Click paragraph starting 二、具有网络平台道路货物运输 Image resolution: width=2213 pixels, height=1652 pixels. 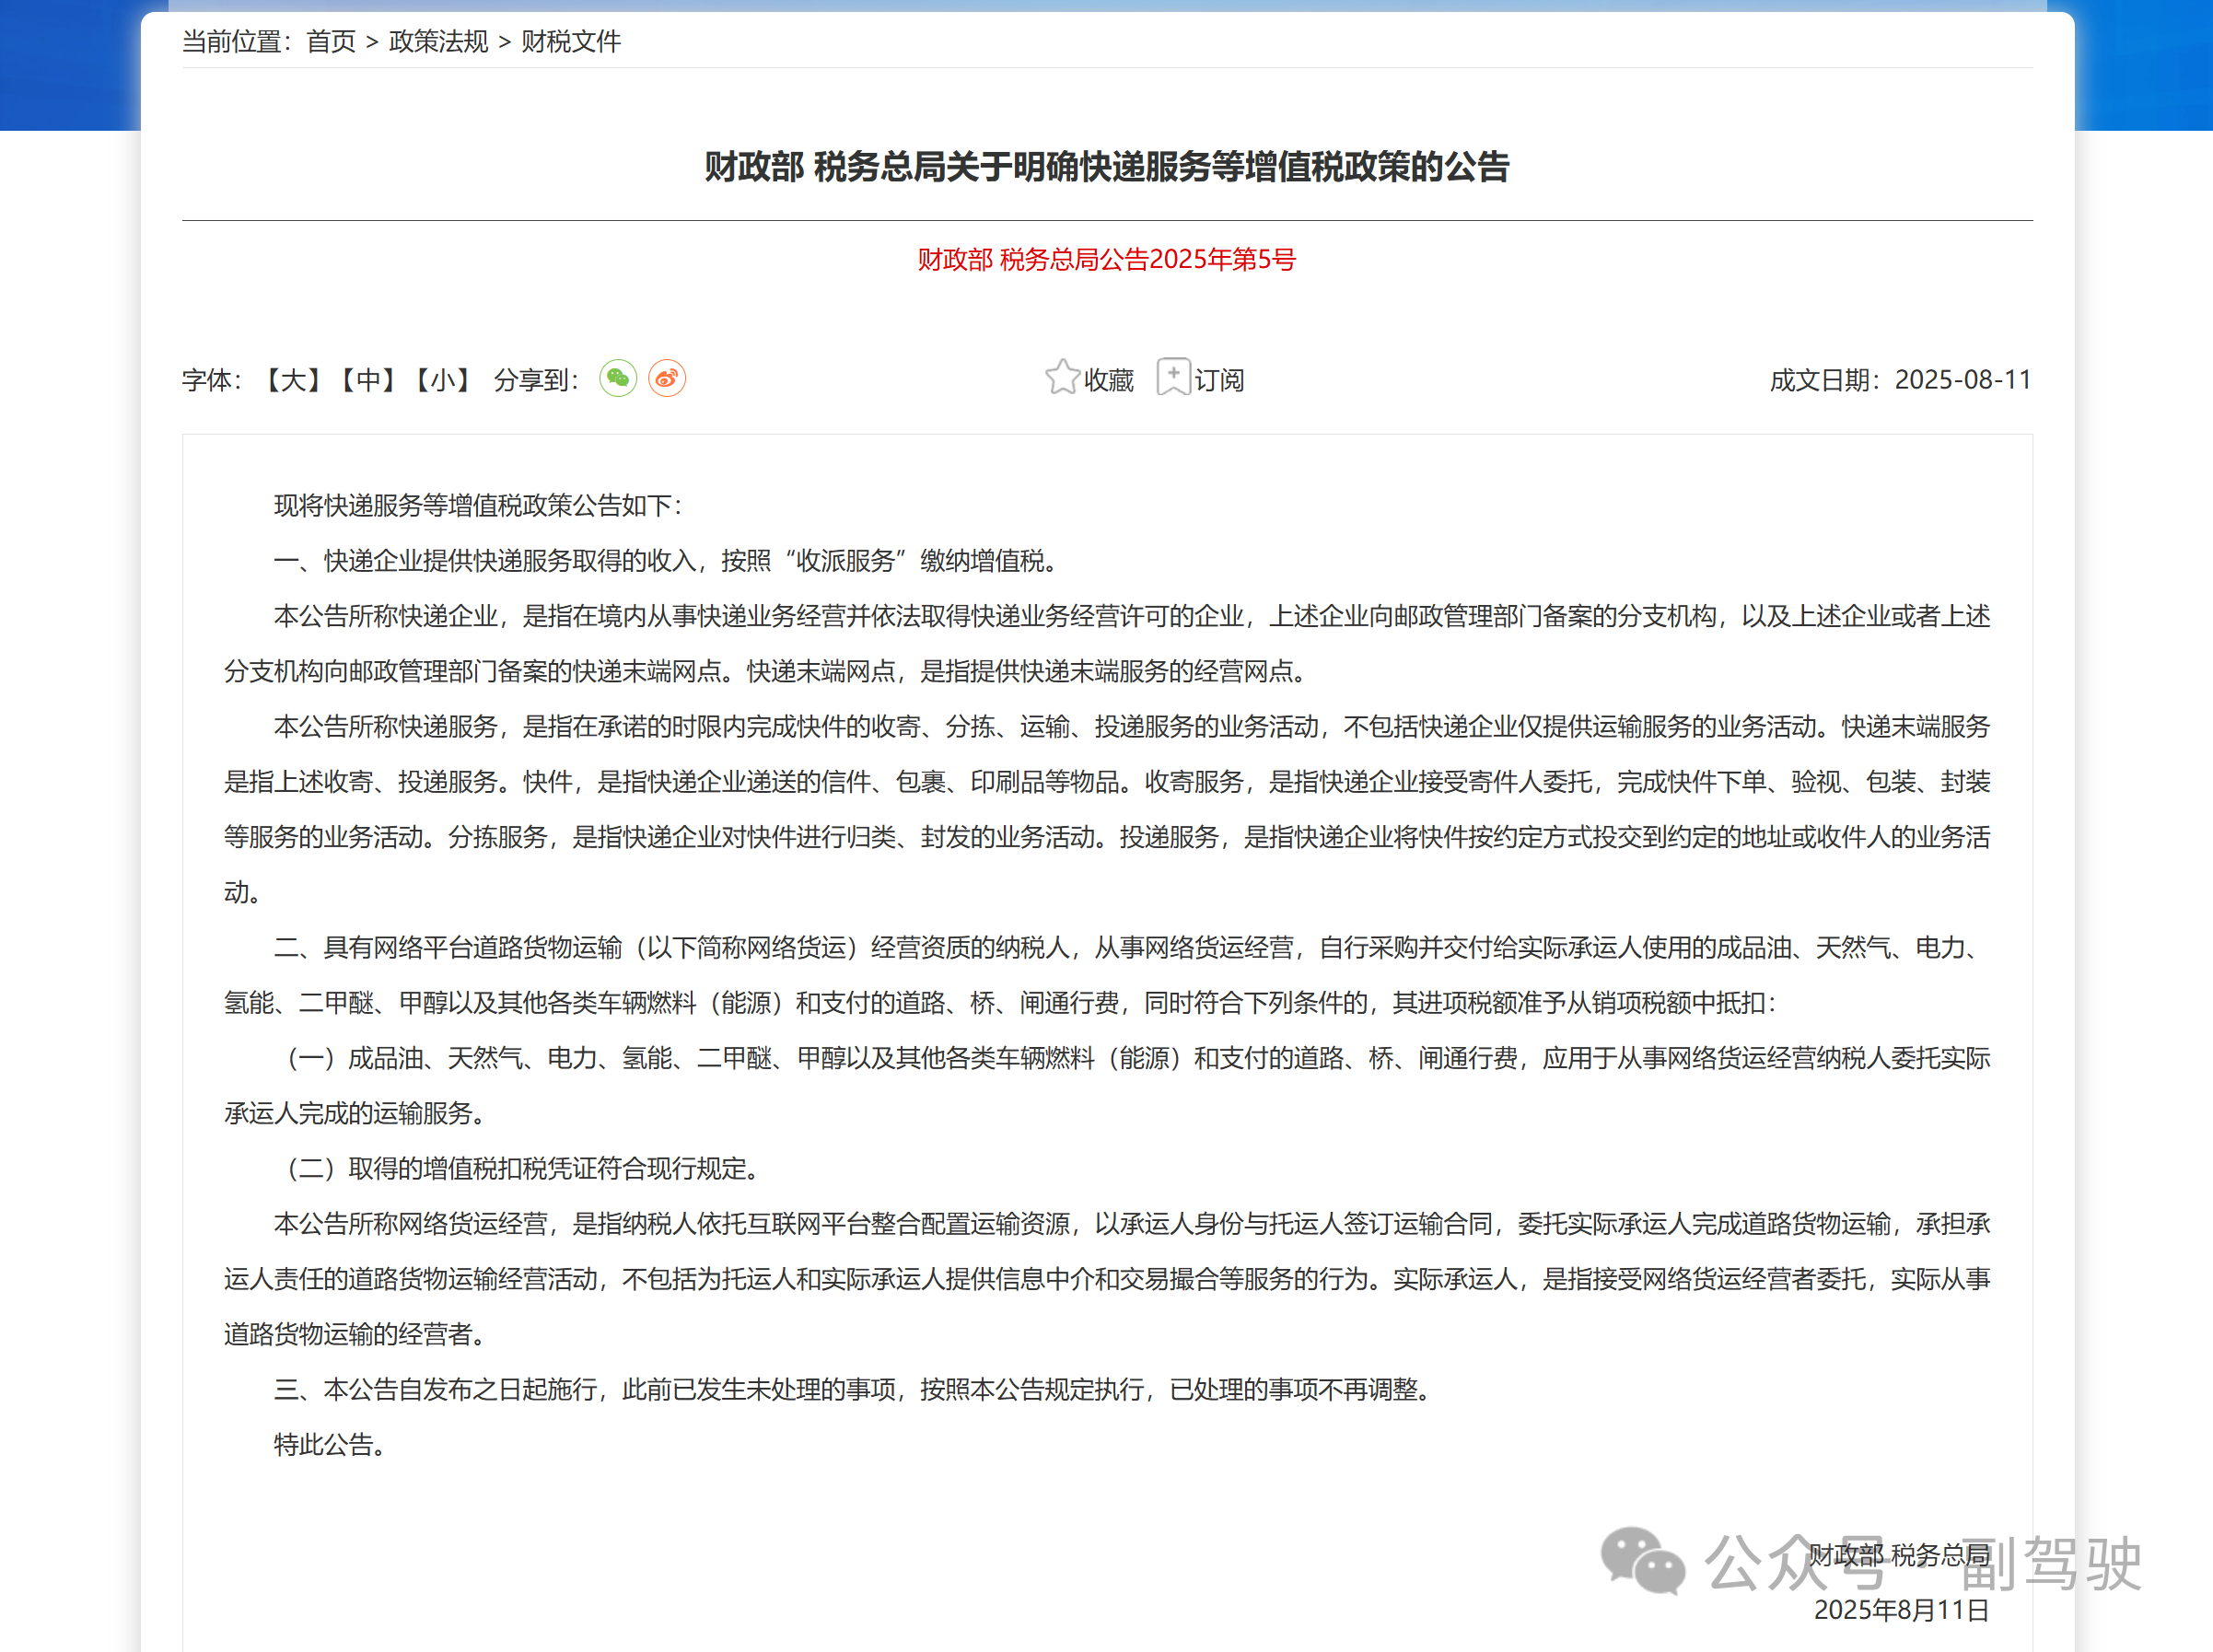click(x=1107, y=975)
